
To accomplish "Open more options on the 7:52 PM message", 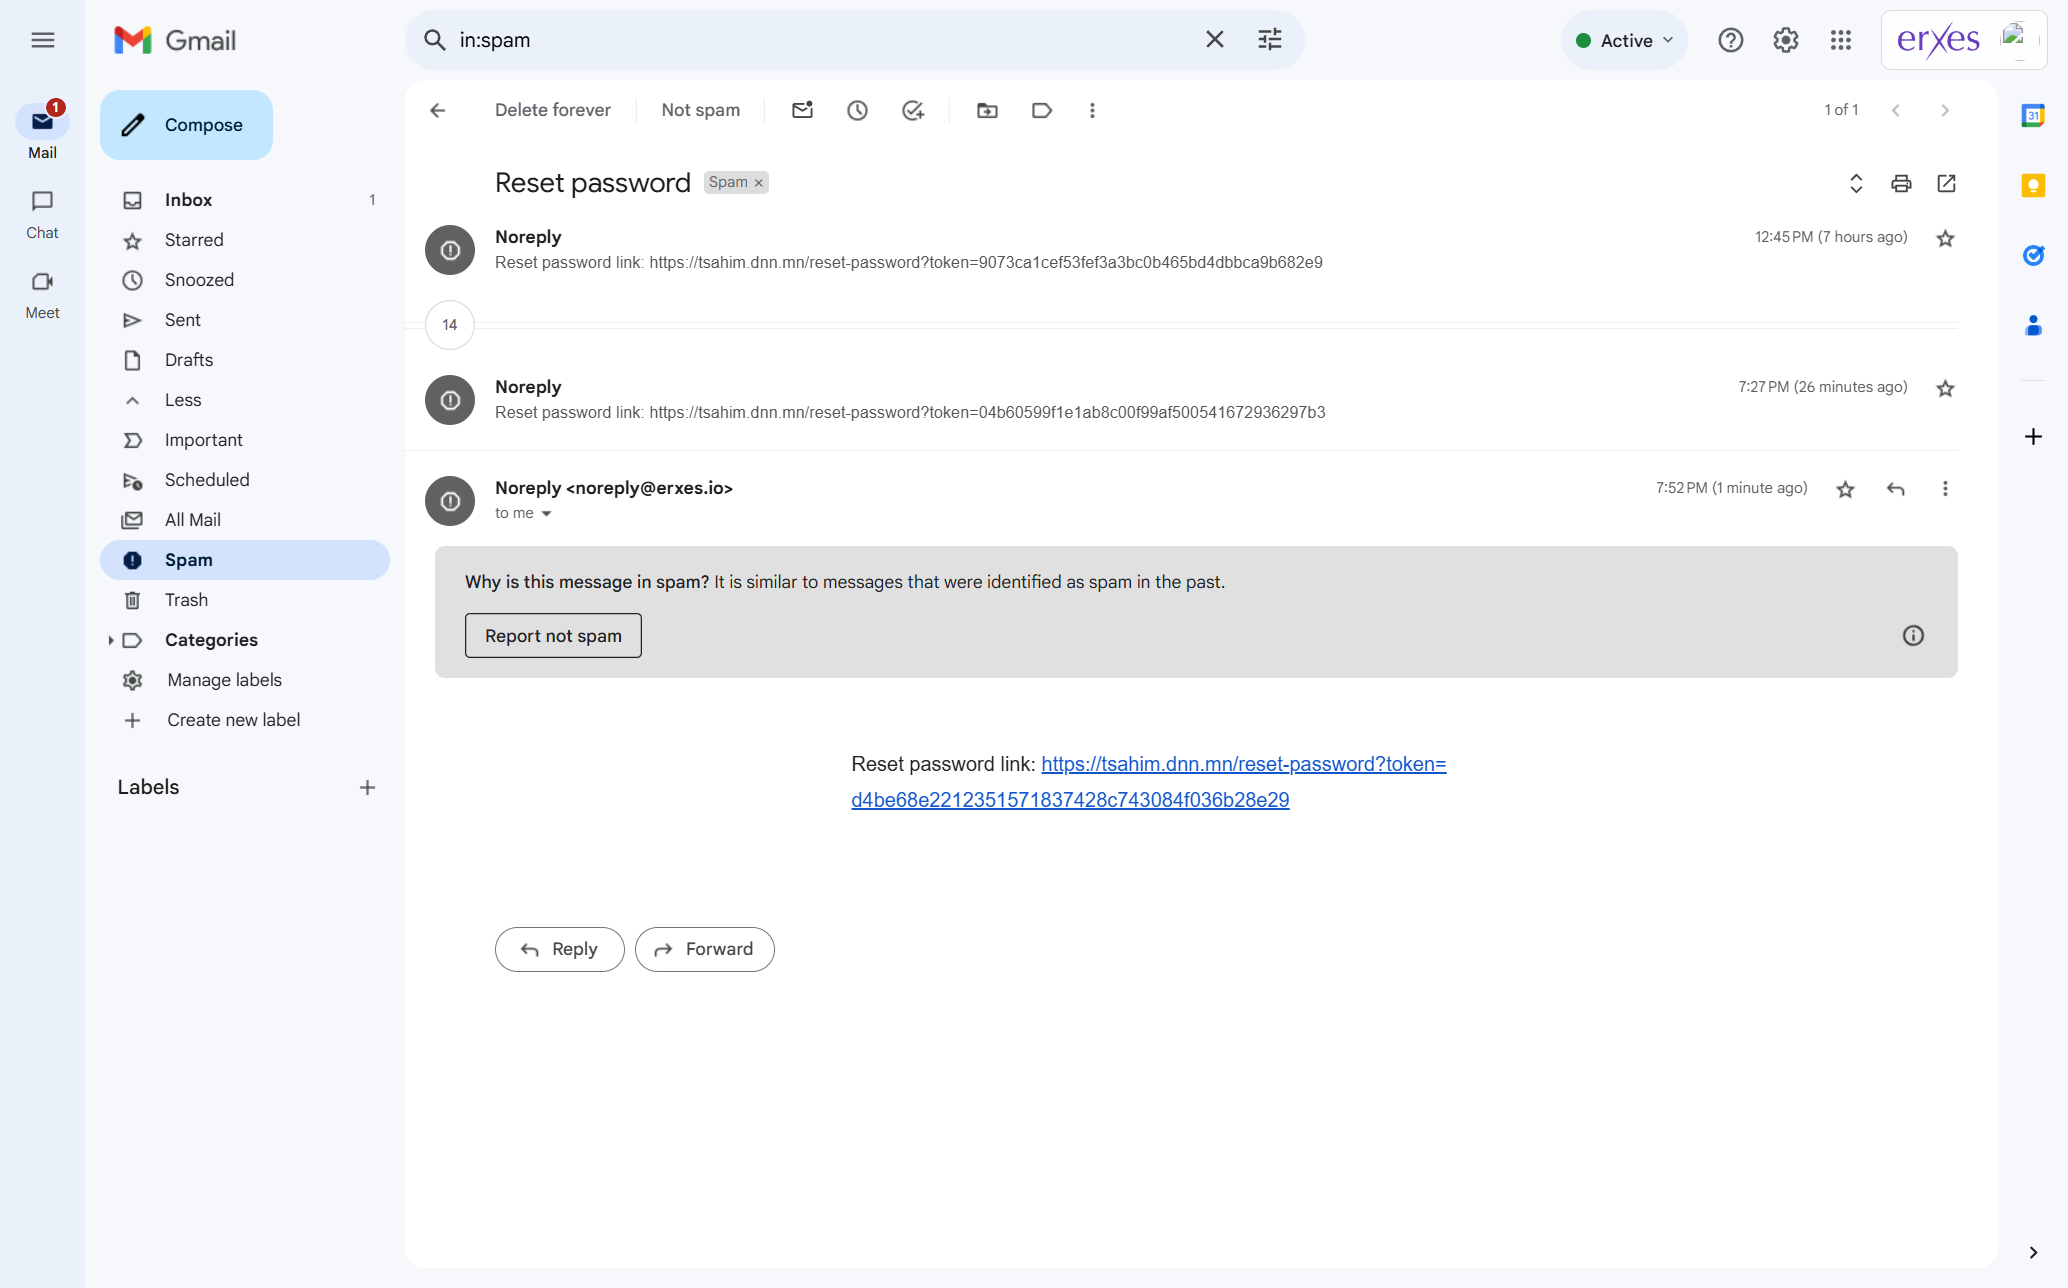I will pyautogui.click(x=1945, y=489).
